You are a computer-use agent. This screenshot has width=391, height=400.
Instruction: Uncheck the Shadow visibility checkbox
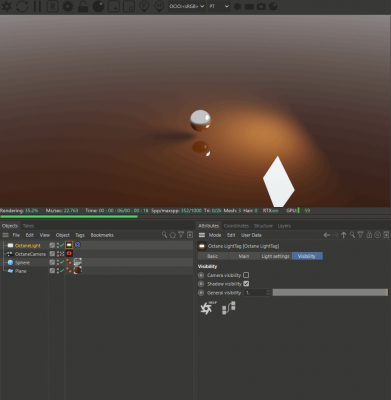(246, 284)
